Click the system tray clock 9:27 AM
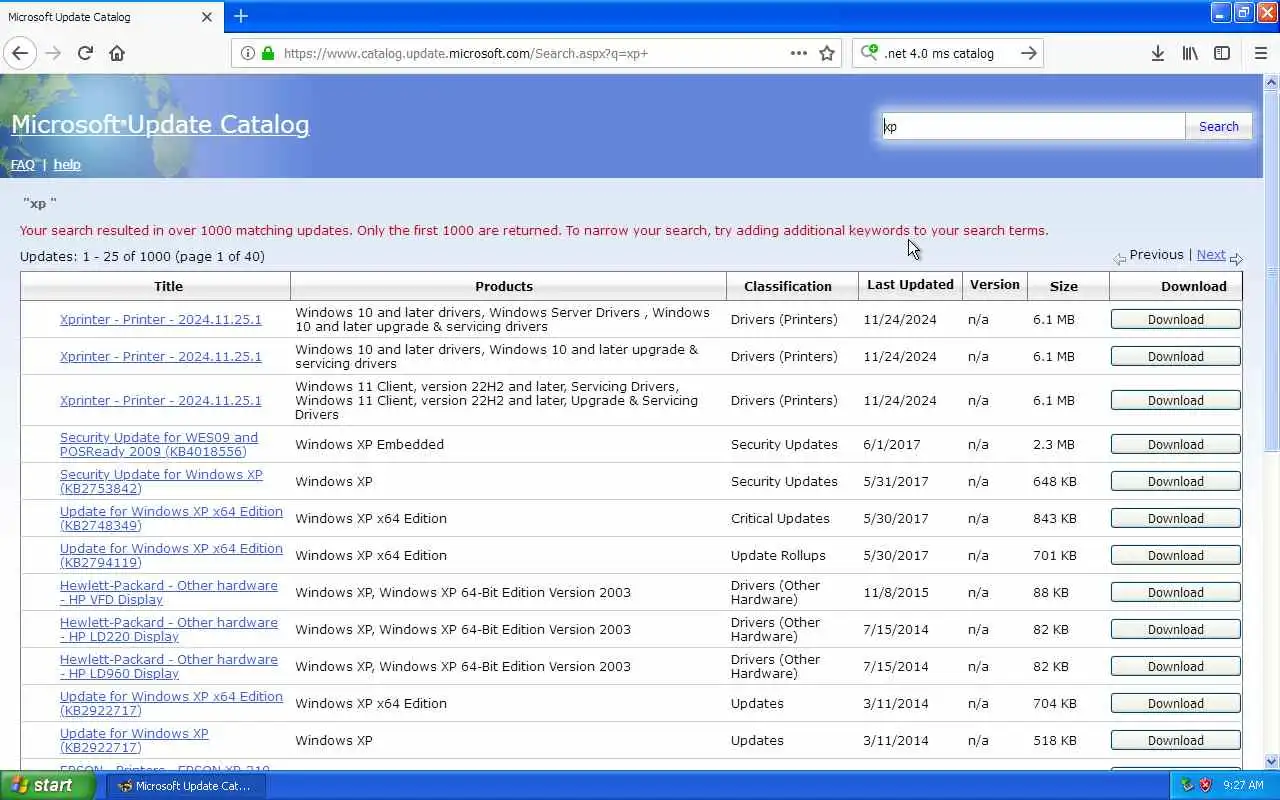1280x800 pixels. 1243,786
